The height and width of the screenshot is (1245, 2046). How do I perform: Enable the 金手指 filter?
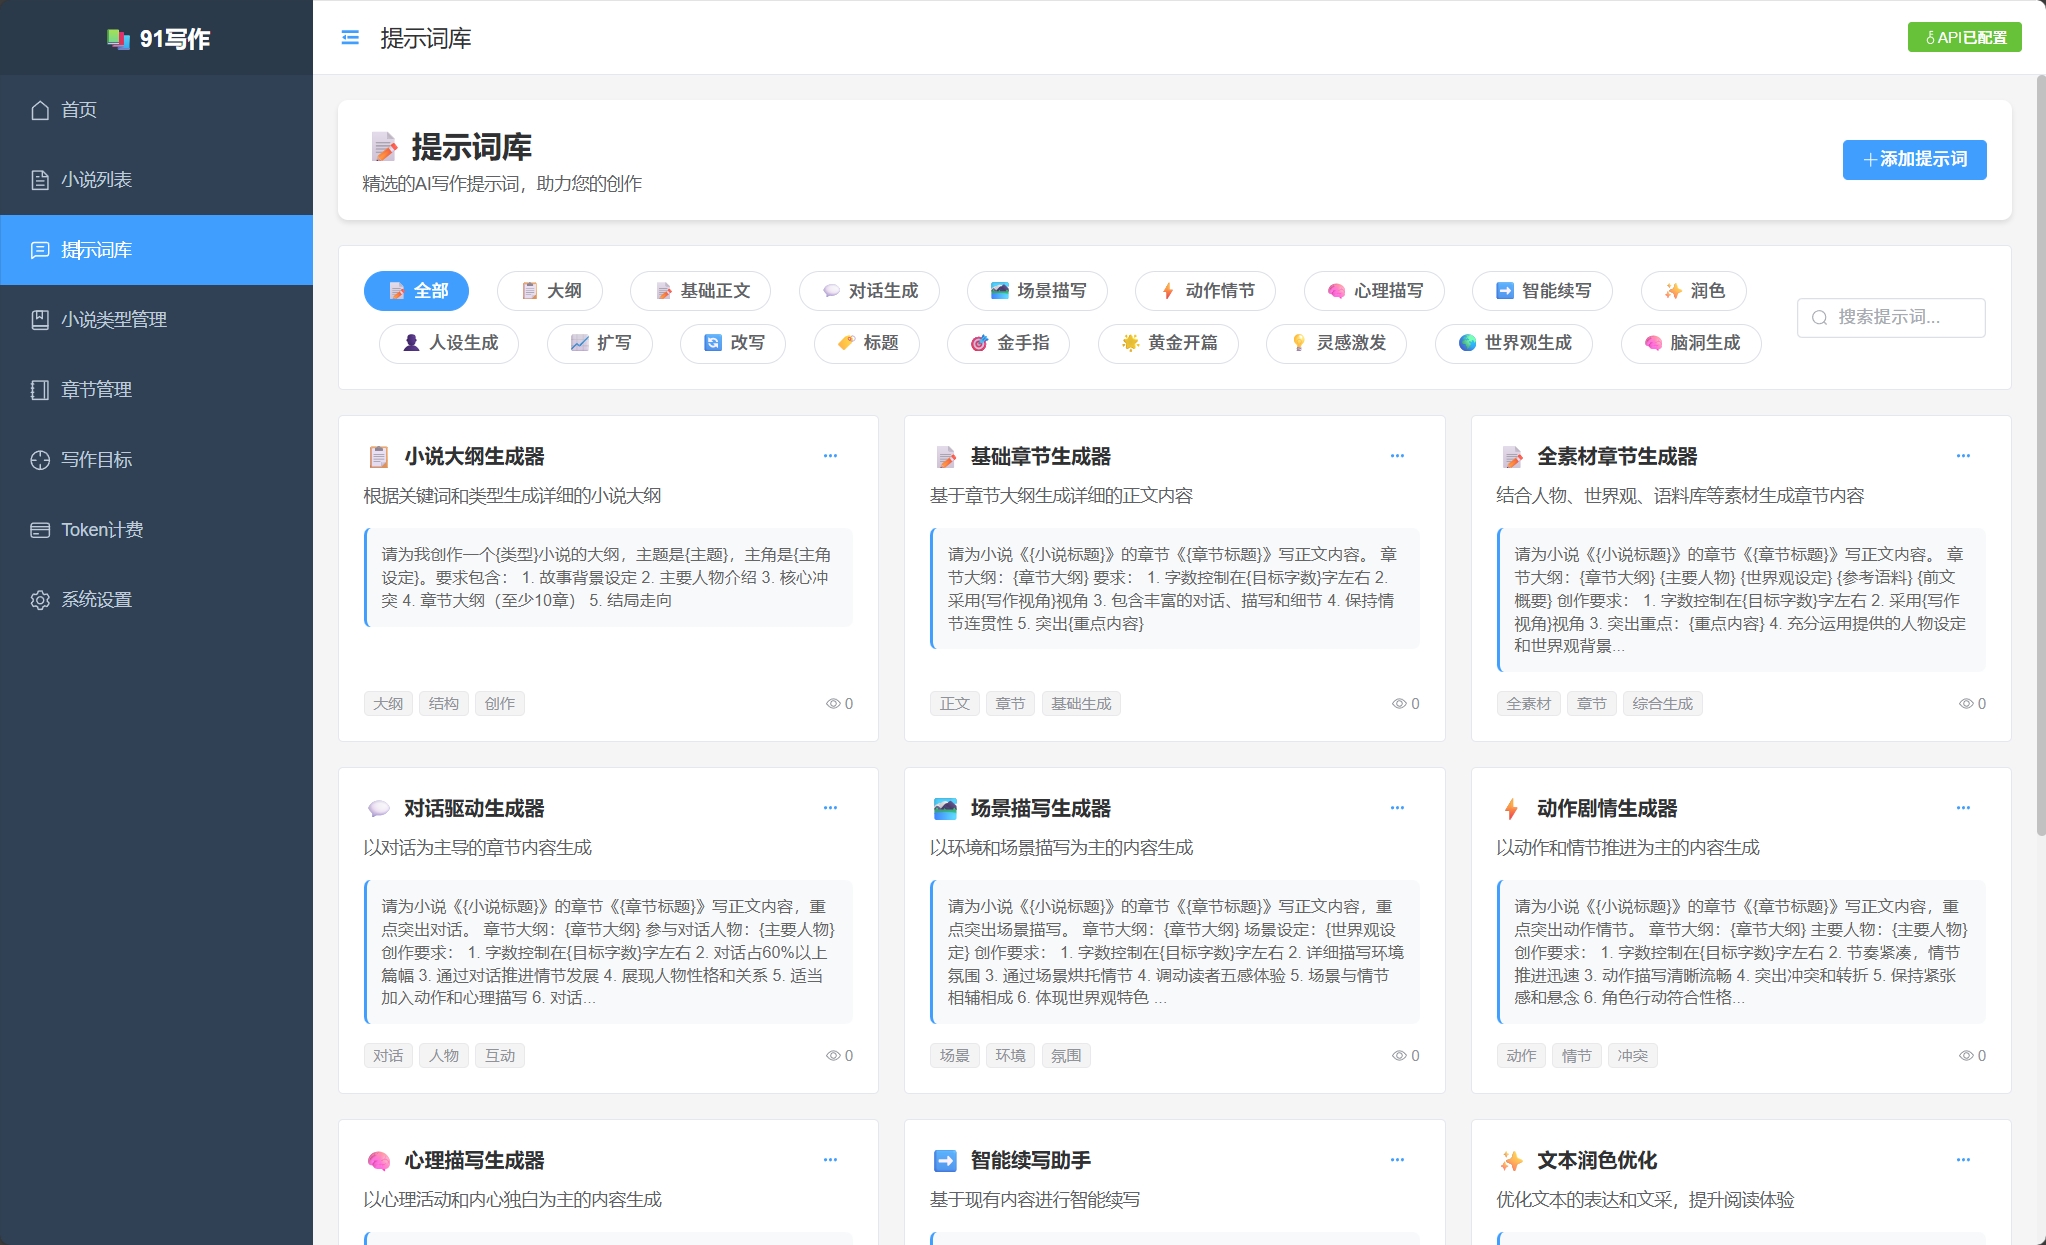(1008, 343)
